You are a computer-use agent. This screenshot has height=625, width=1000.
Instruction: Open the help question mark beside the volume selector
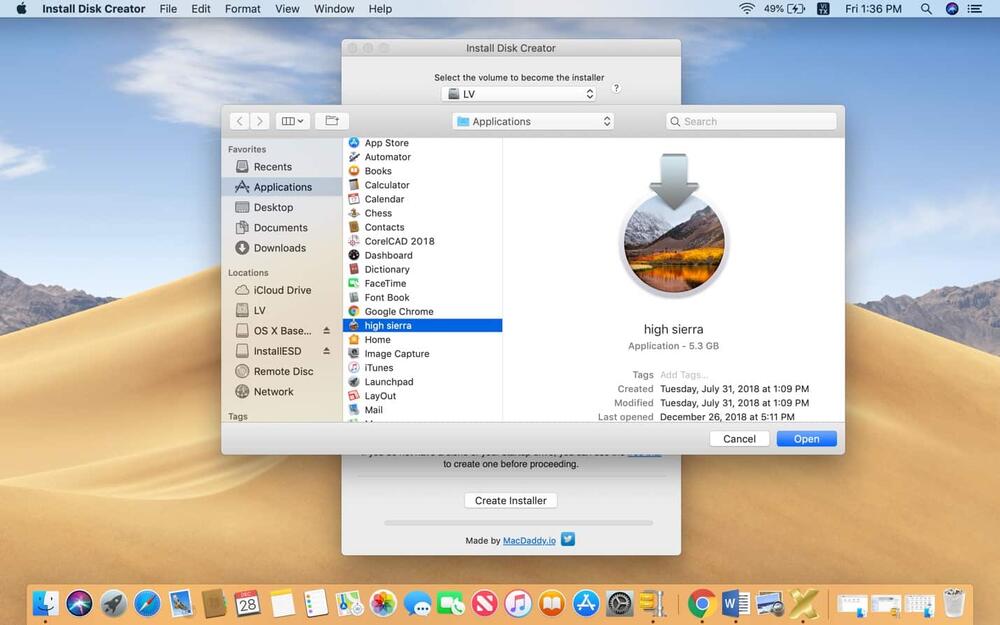coord(616,88)
